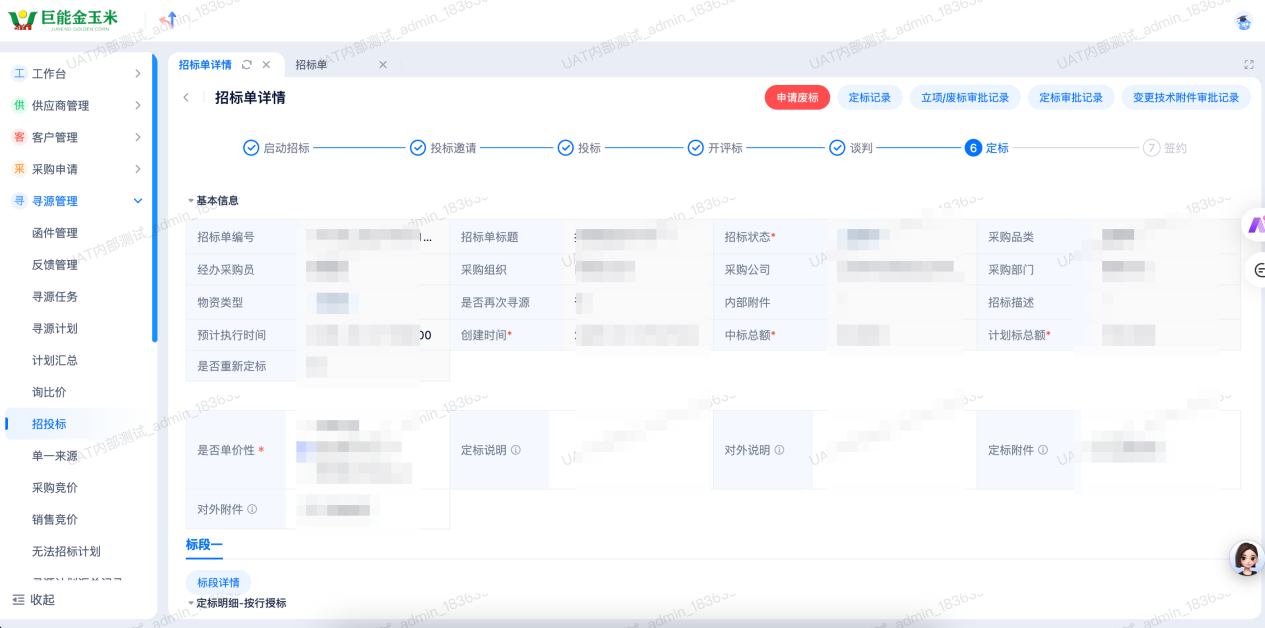Click step 7 签约 in progress bar
This screenshot has width=1265, height=628.
(x=1164, y=148)
